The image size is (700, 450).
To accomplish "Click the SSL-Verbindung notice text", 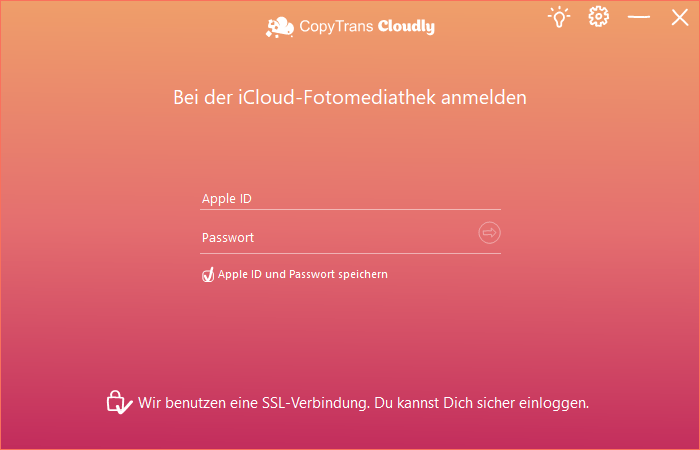I will pyautogui.click(x=363, y=403).
